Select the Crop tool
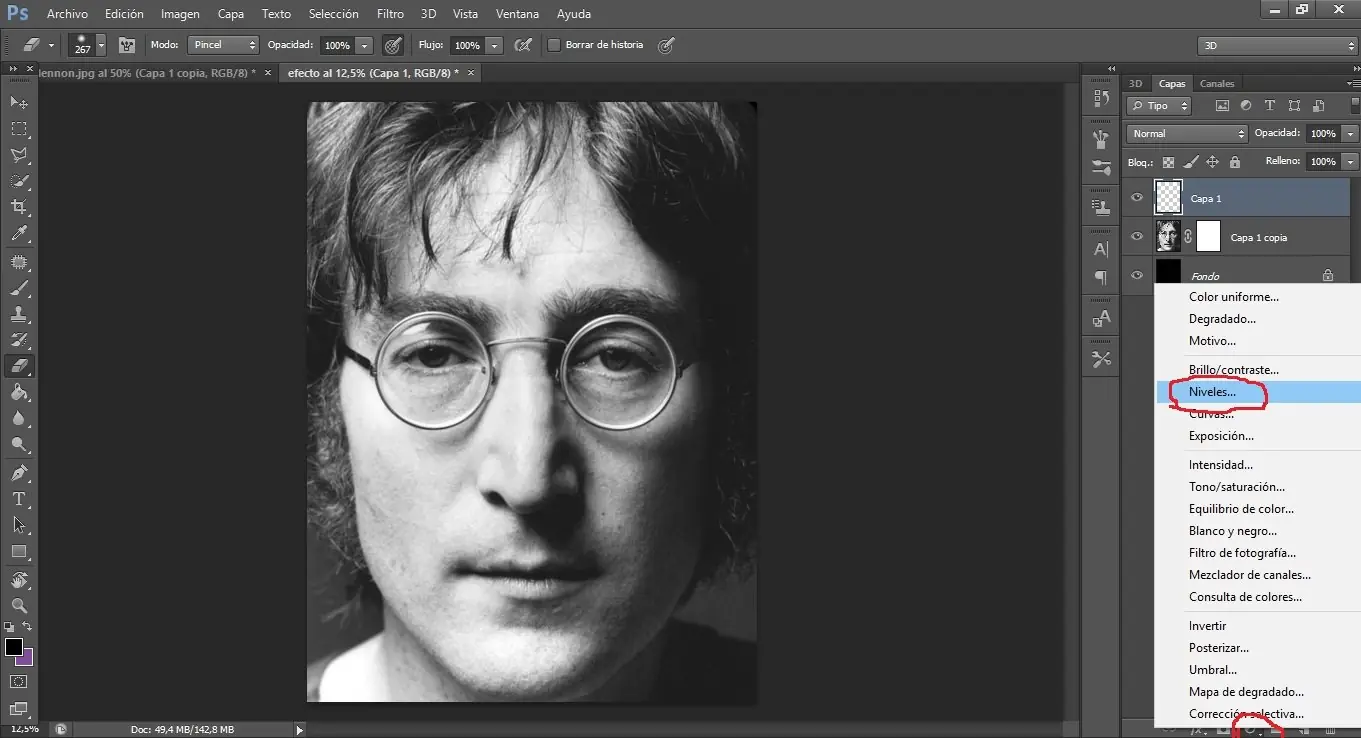1361x738 pixels. (x=19, y=207)
